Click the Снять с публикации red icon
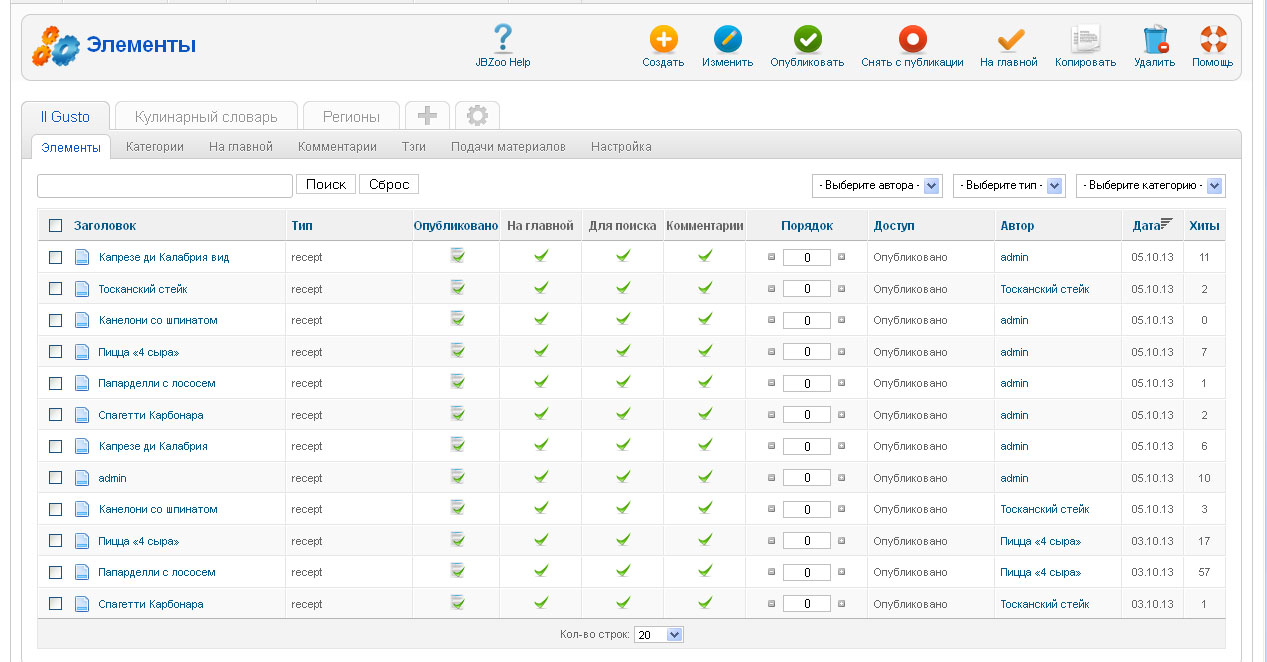This screenshot has height=662, width=1267. 912,40
